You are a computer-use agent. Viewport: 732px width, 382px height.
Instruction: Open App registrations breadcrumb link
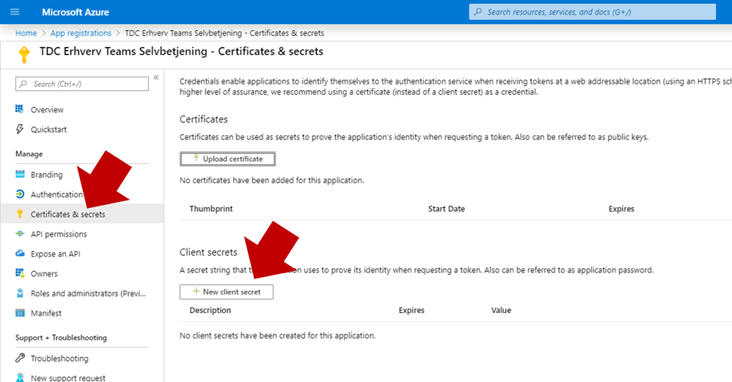pyautogui.click(x=81, y=33)
